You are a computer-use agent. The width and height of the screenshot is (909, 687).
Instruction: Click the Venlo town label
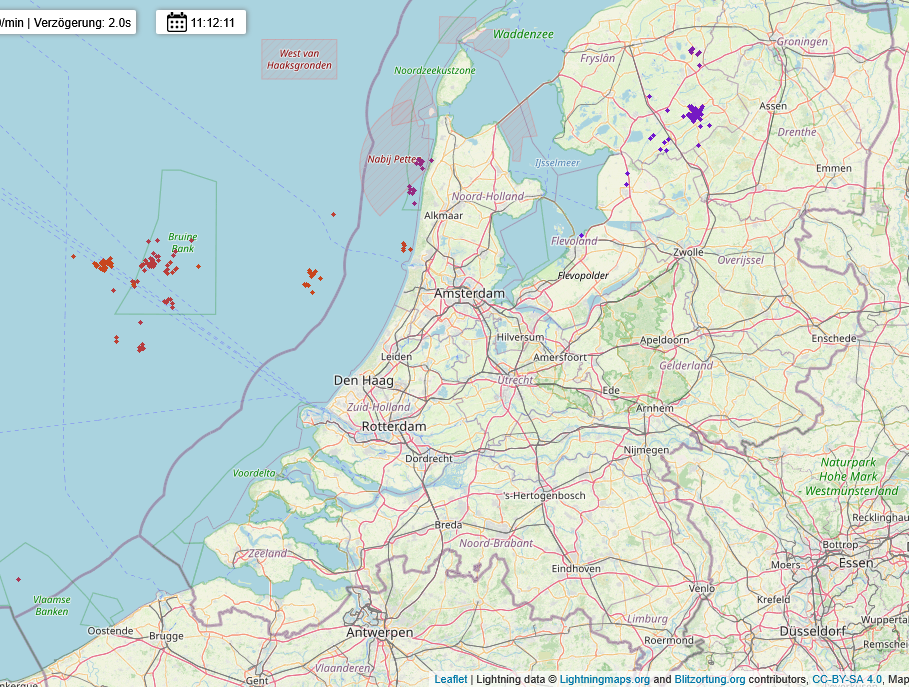(702, 588)
